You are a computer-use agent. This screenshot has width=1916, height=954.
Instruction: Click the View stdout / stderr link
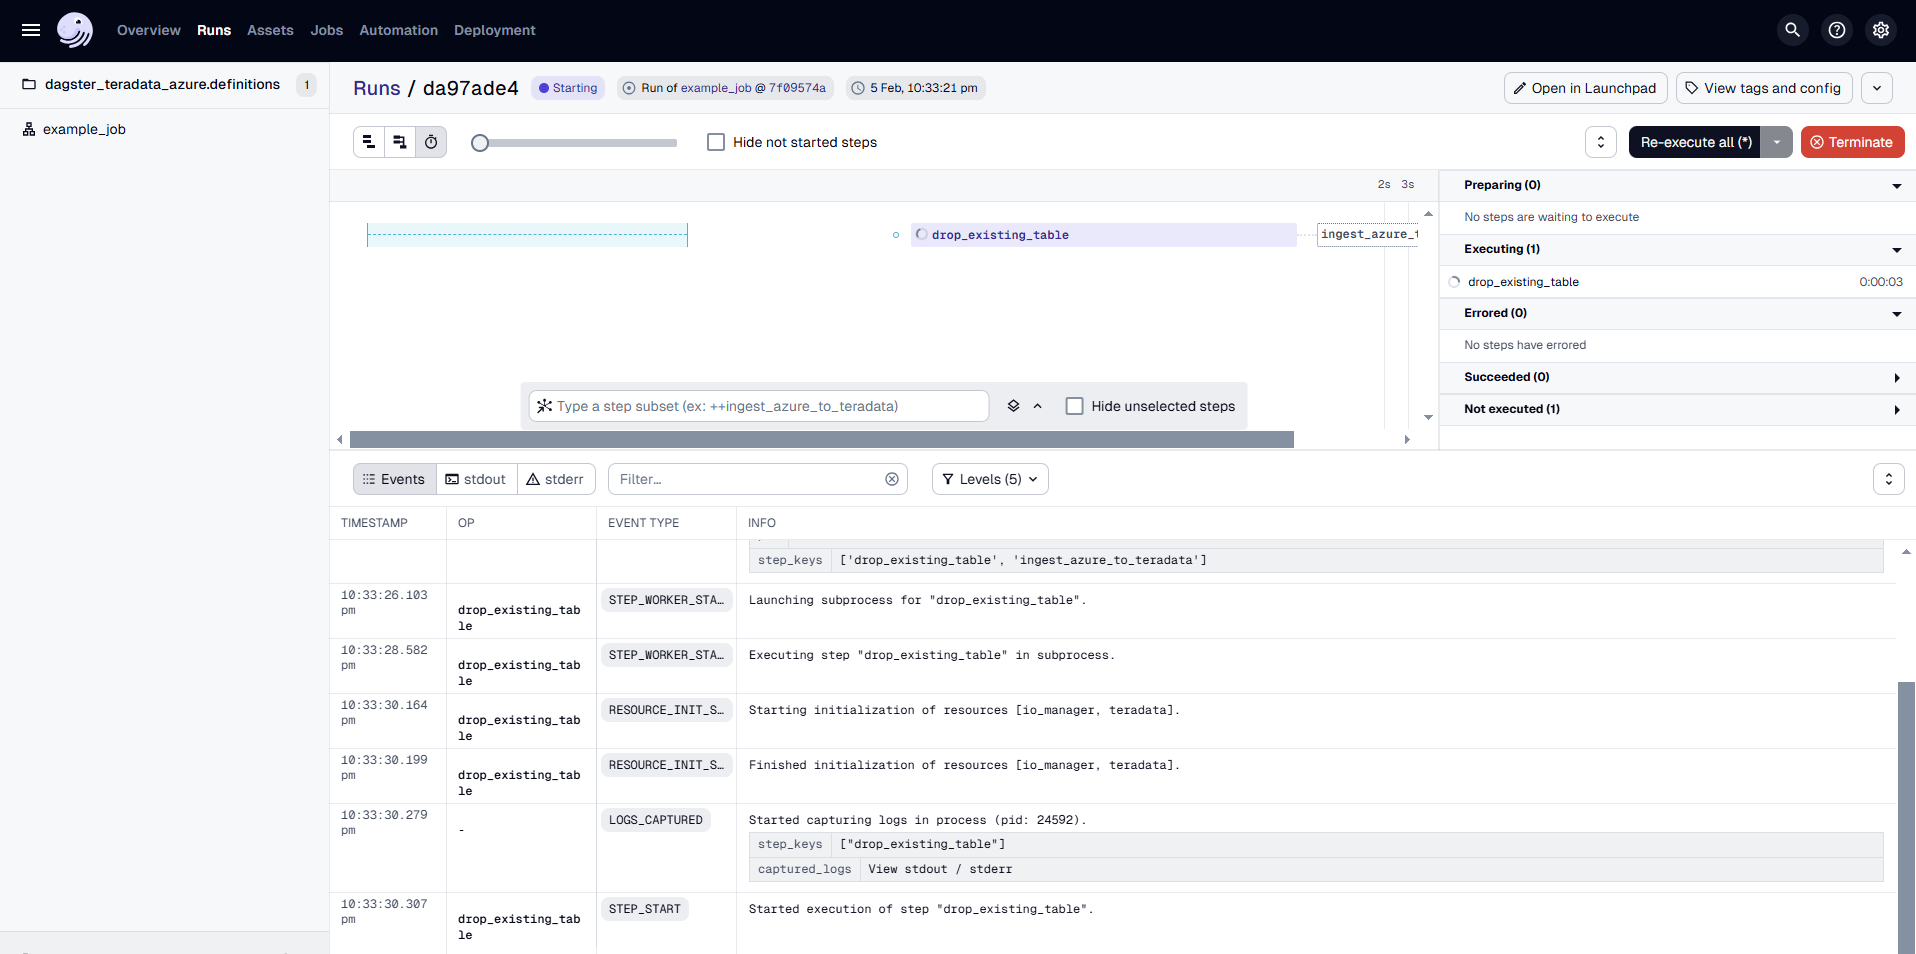click(940, 869)
